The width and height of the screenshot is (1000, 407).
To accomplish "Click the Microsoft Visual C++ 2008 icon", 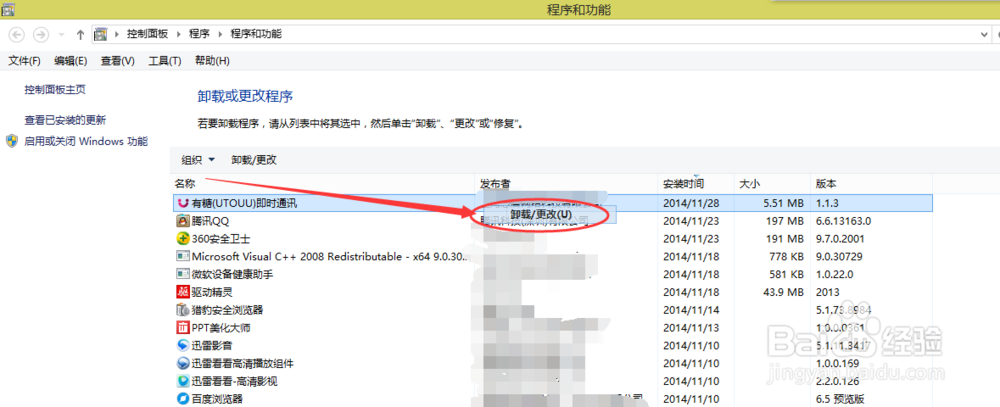I will pyautogui.click(x=183, y=256).
